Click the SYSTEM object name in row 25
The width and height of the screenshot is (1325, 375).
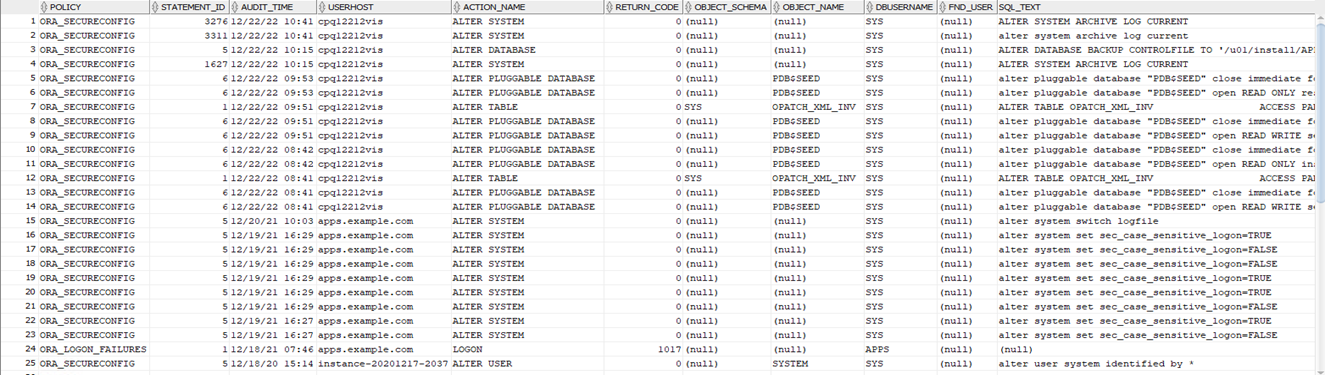pyautogui.click(x=790, y=364)
